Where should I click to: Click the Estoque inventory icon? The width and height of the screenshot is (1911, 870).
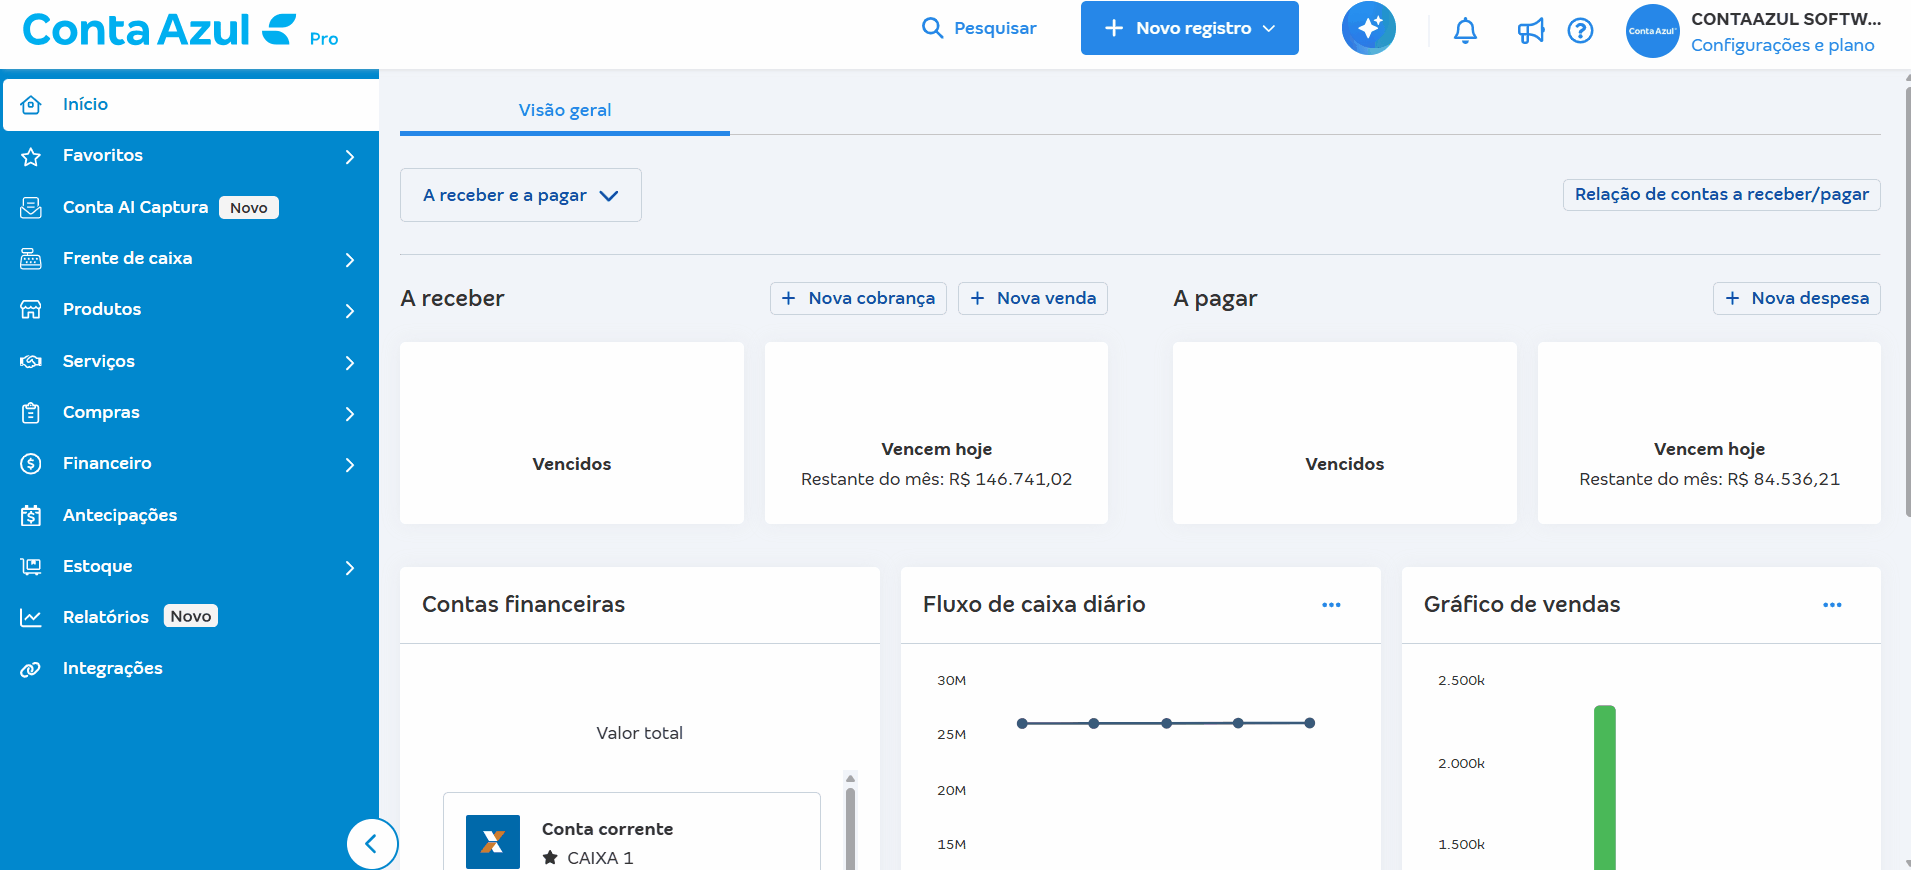click(31, 566)
